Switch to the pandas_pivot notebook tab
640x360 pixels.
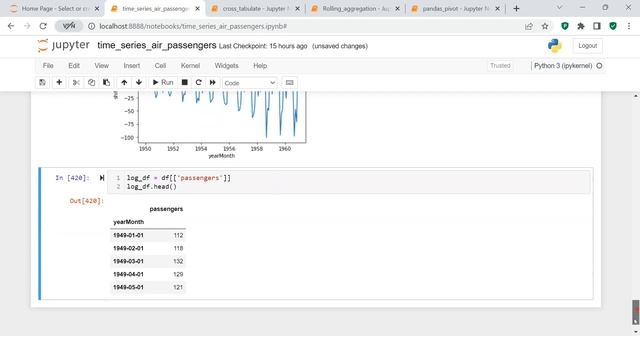coord(455,9)
